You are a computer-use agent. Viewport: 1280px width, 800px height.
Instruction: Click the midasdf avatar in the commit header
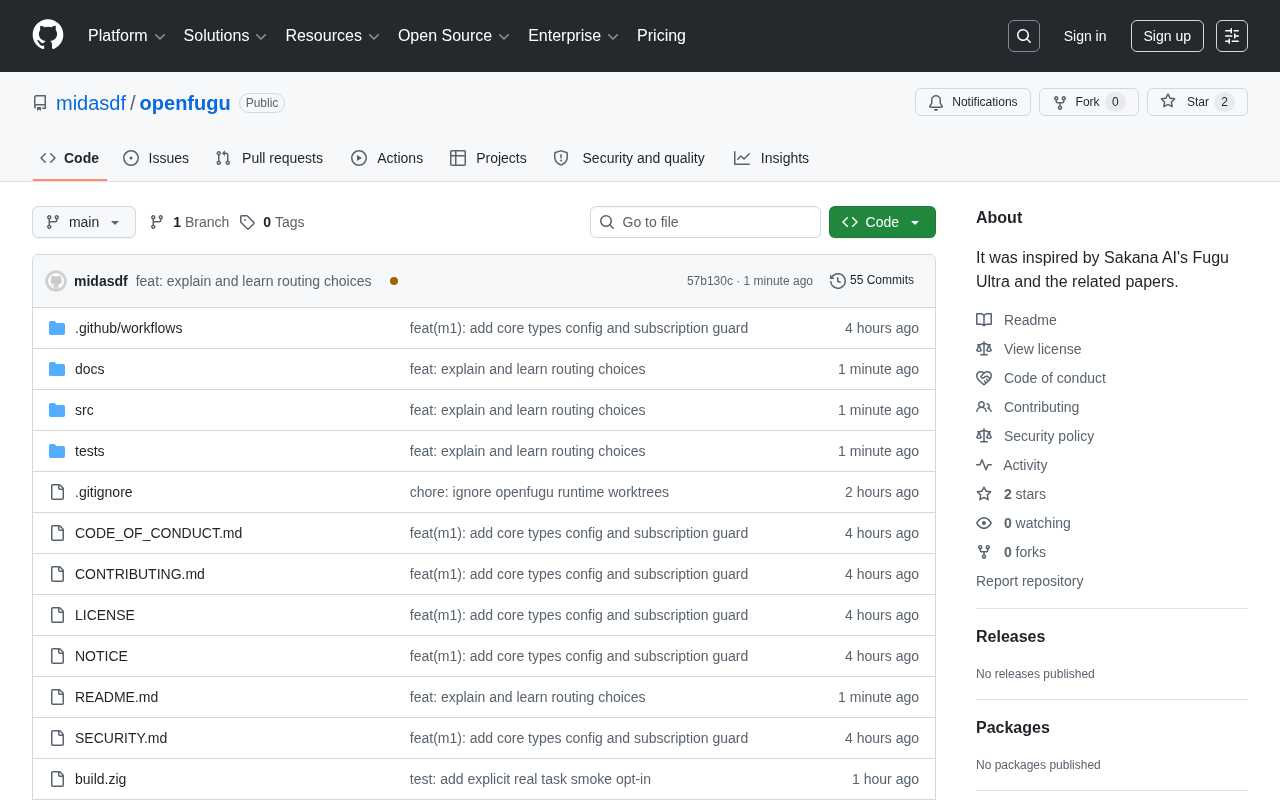(56, 281)
